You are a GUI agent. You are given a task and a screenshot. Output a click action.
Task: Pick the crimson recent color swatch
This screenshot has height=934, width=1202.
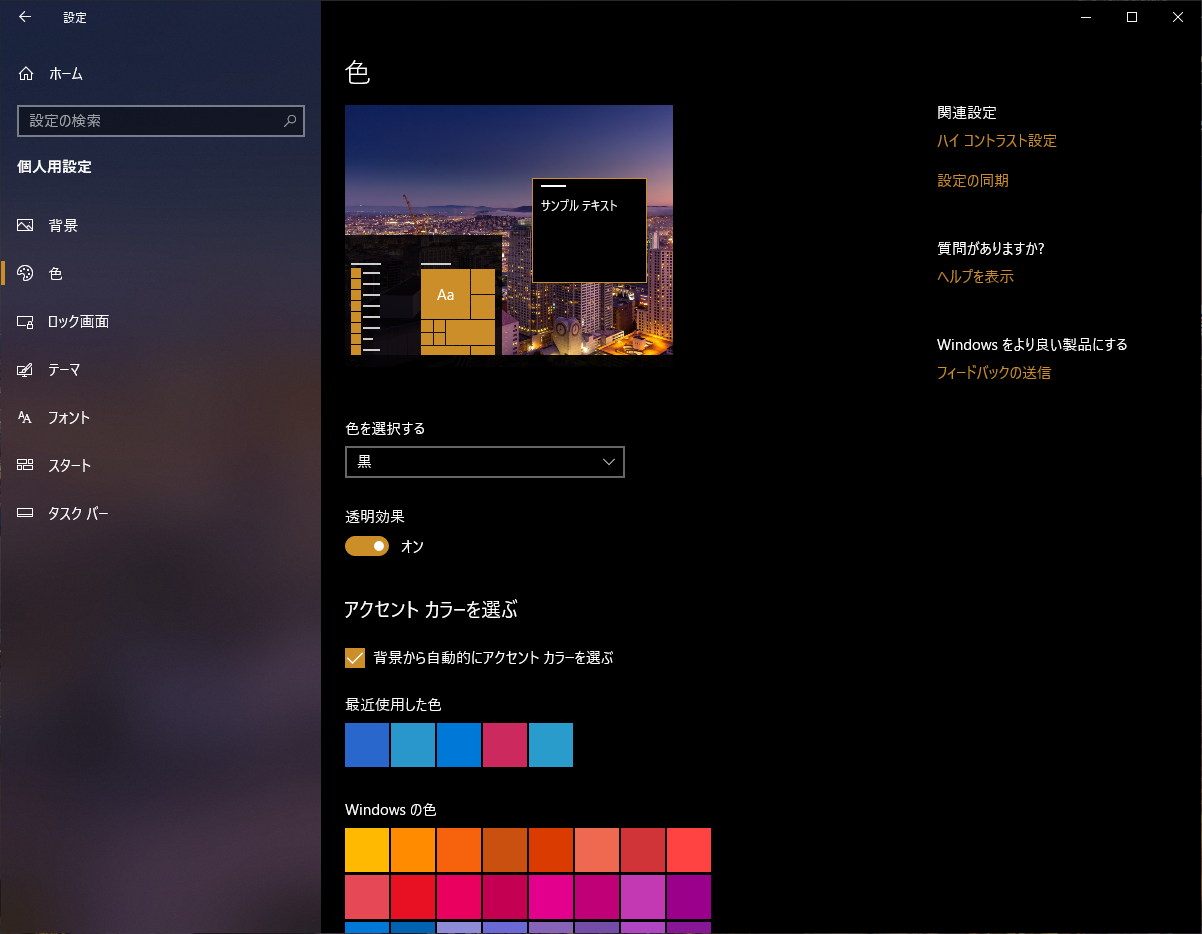point(505,745)
